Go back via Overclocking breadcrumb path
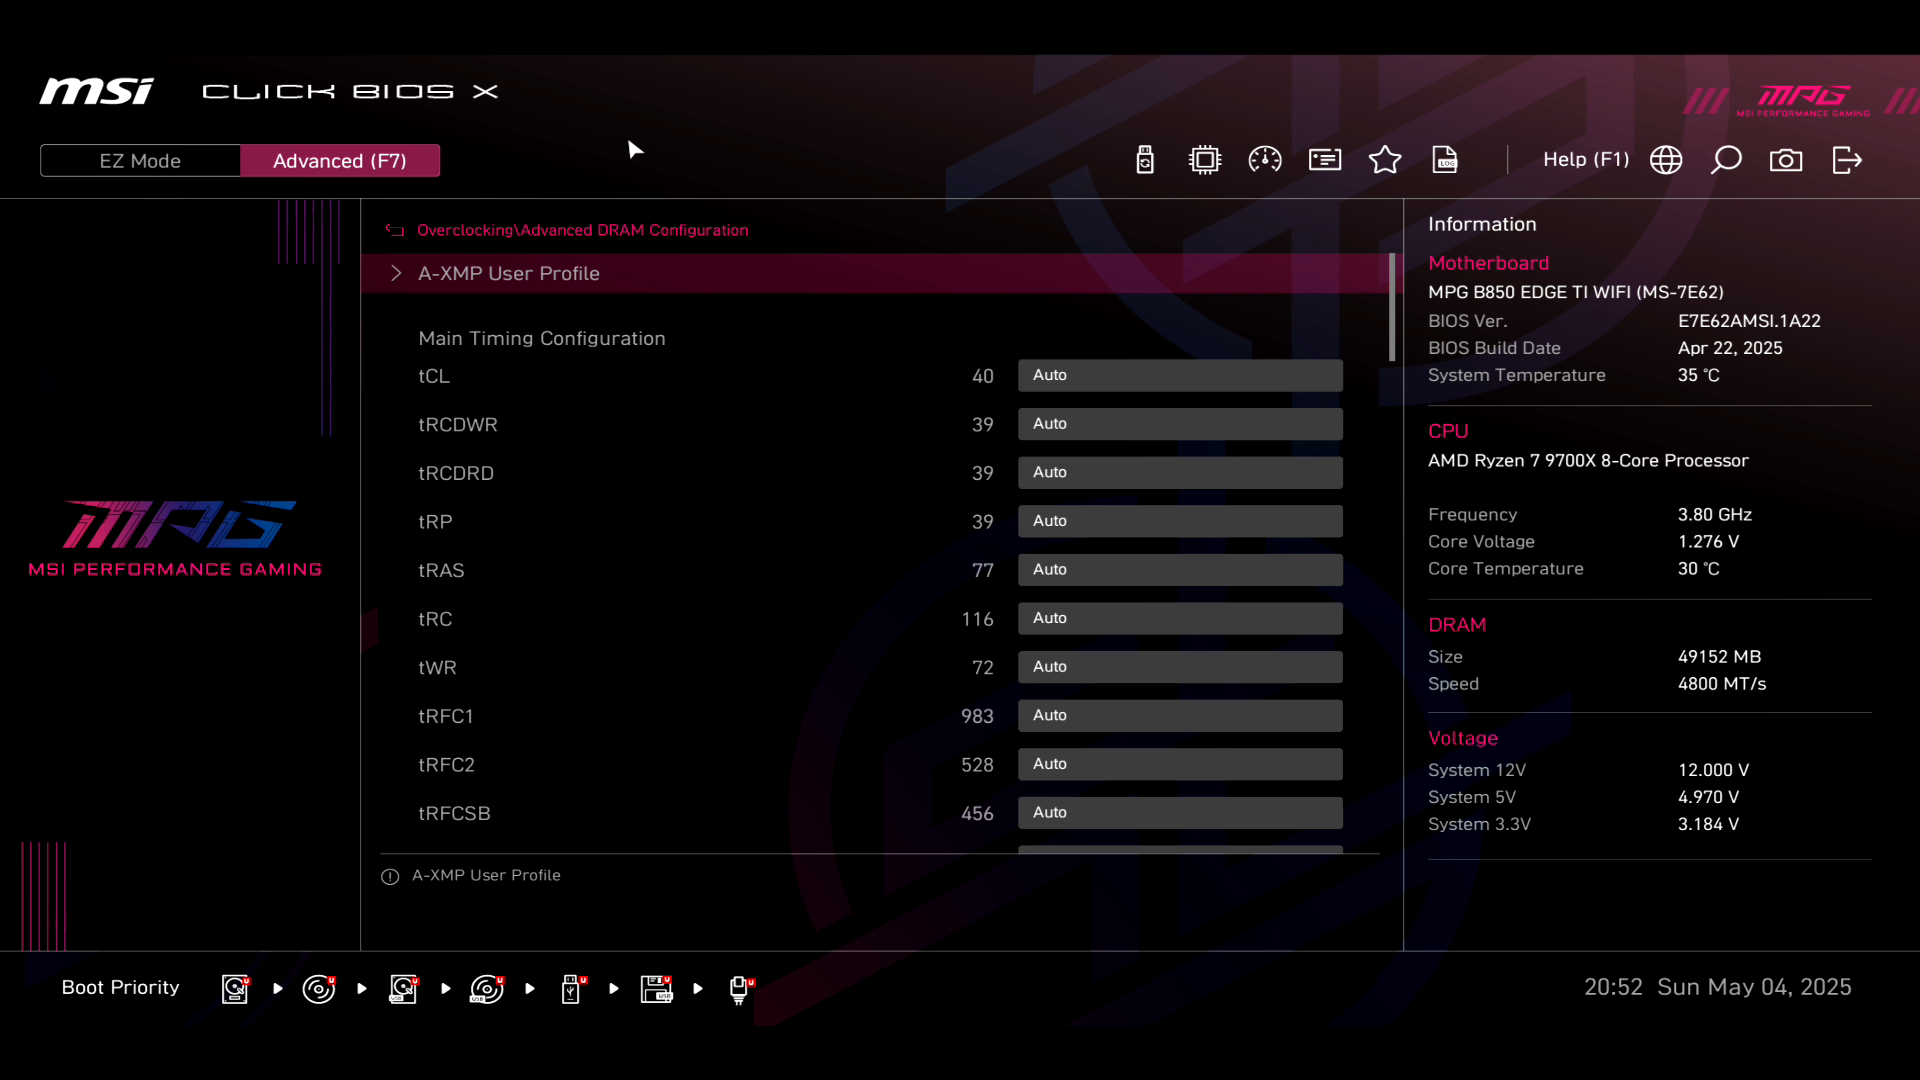1920x1080 pixels. [582, 230]
